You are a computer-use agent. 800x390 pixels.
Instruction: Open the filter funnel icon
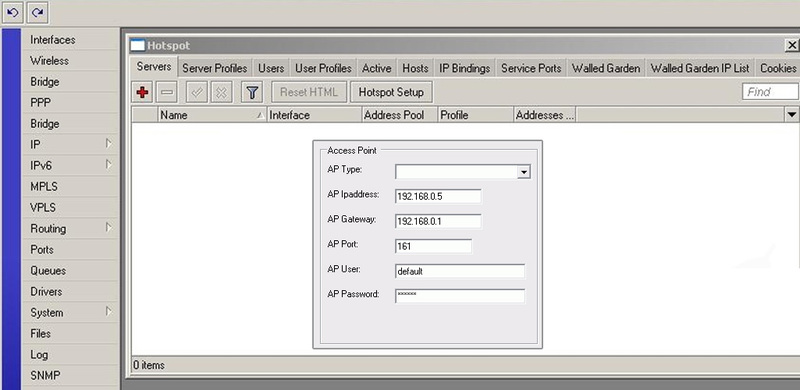pyautogui.click(x=252, y=92)
